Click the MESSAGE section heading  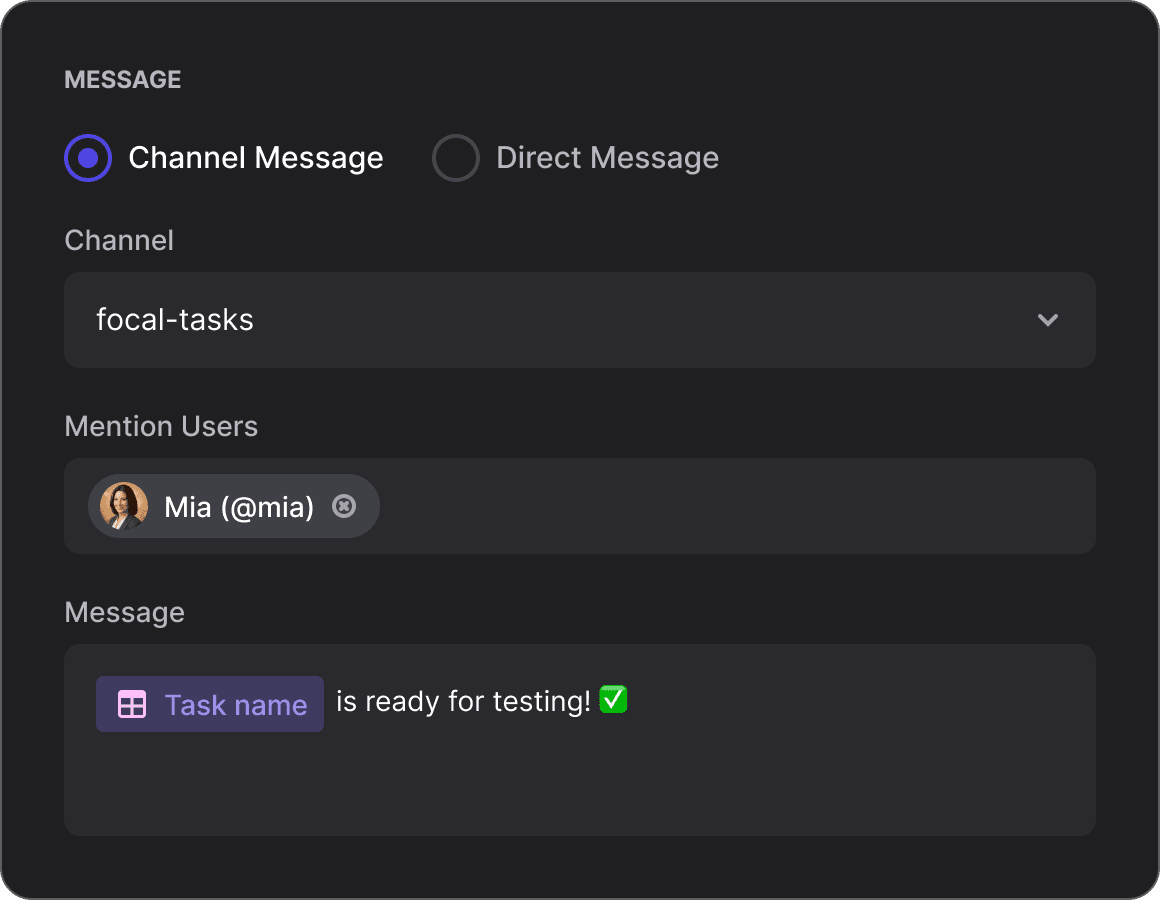[x=123, y=80]
